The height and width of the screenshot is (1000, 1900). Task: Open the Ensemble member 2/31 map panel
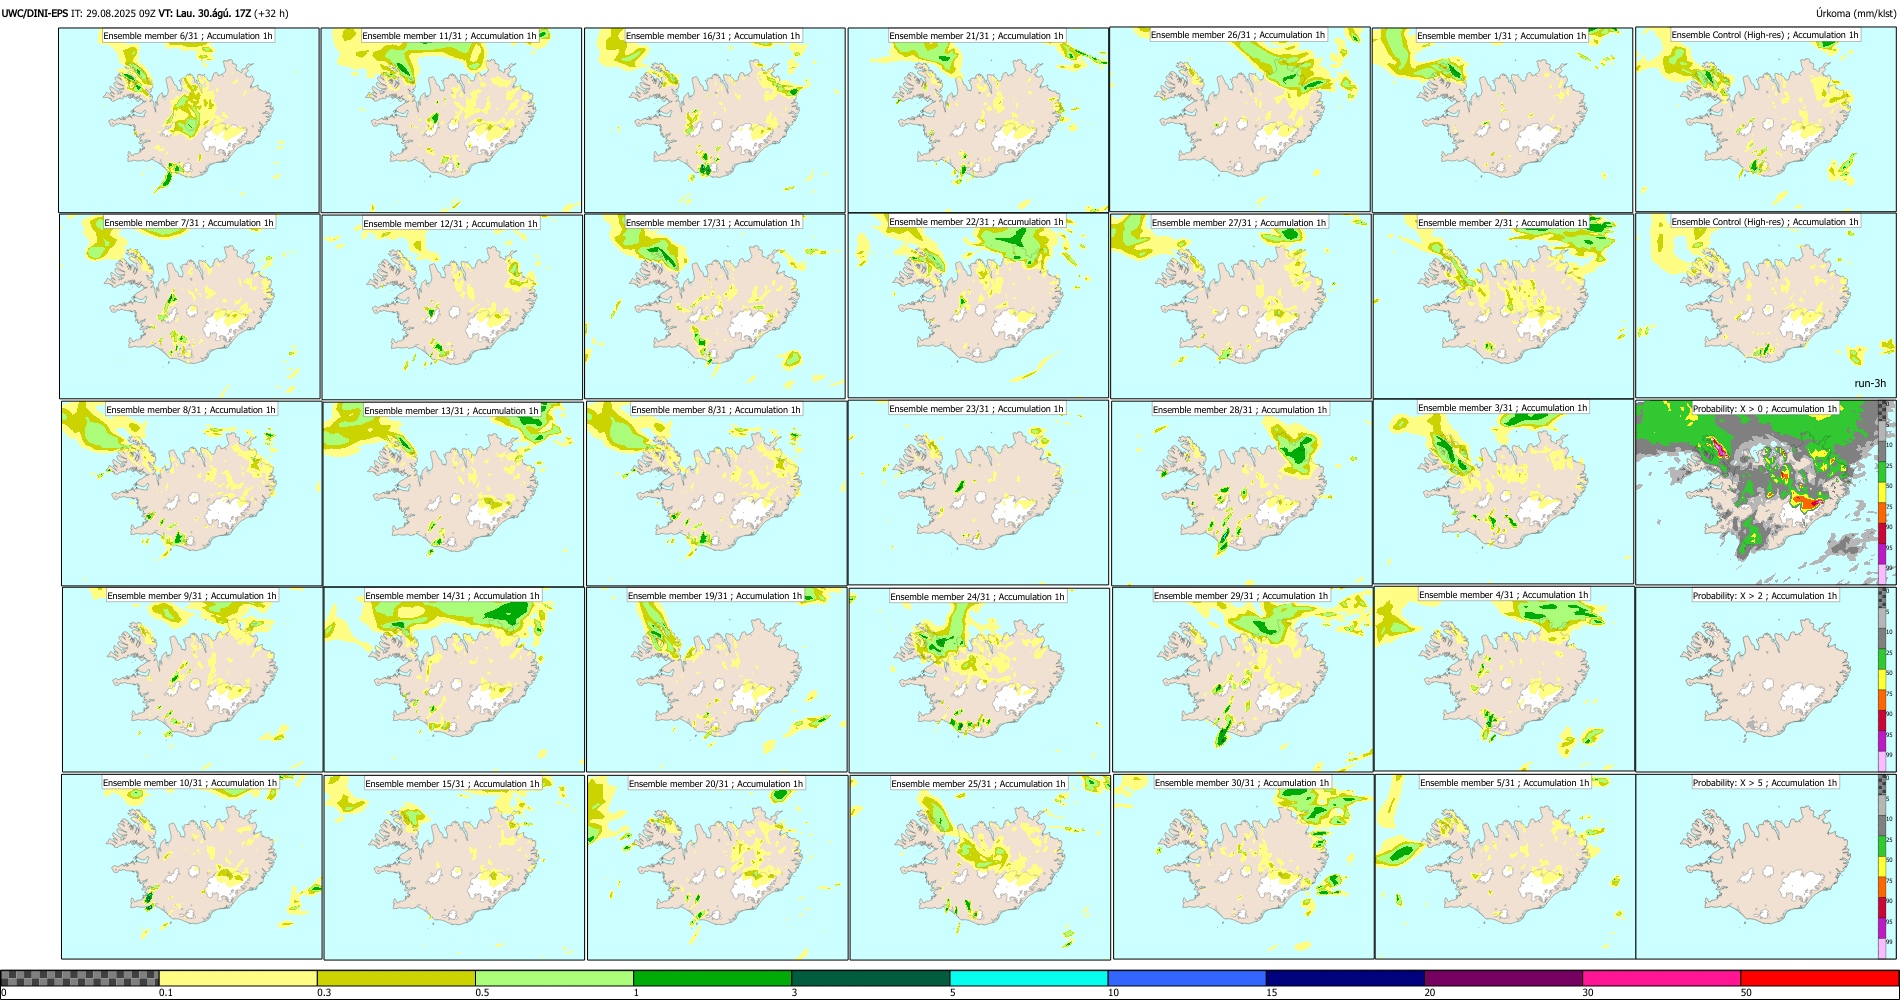[x=1503, y=306]
